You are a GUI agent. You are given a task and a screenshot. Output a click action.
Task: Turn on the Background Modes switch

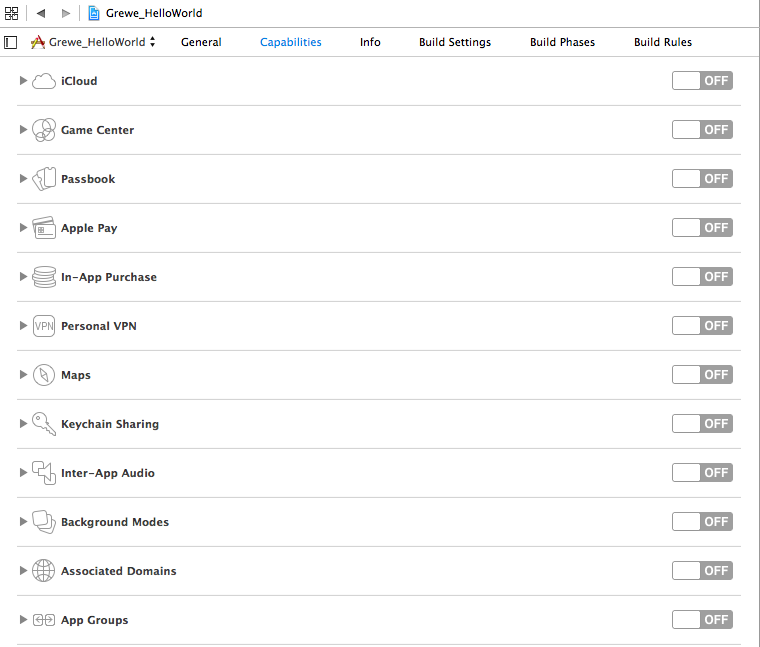tap(702, 522)
